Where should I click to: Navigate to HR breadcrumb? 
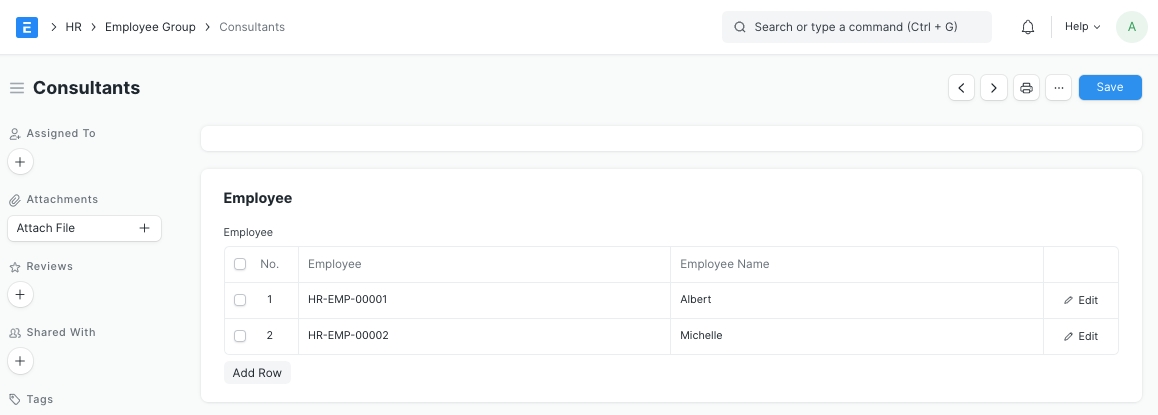click(74, 27)
